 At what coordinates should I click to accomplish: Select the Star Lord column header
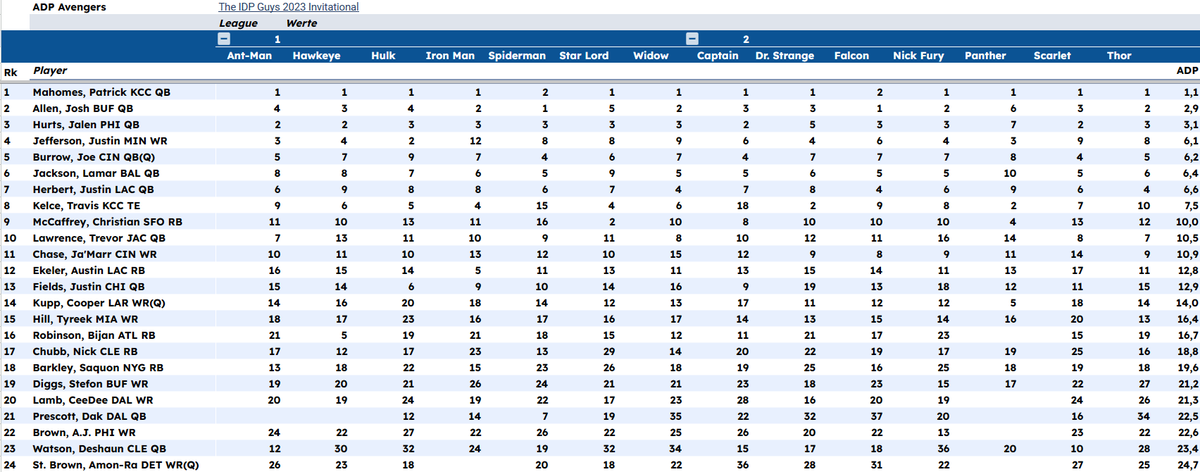[x=585, y=56]
